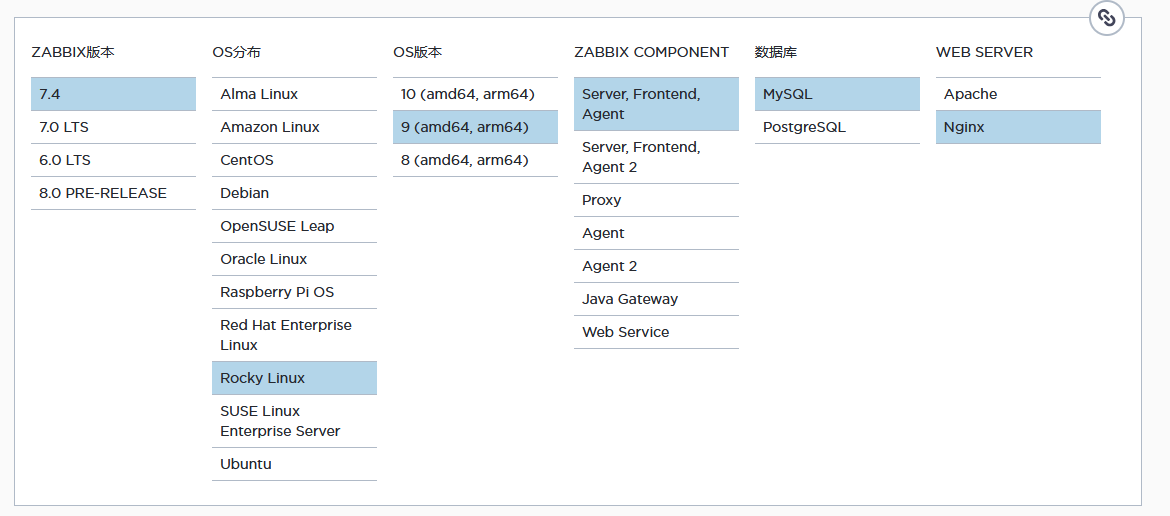Click the copy link icon
Viewport: 1170px width, 516px height.
pos(1106,18)
